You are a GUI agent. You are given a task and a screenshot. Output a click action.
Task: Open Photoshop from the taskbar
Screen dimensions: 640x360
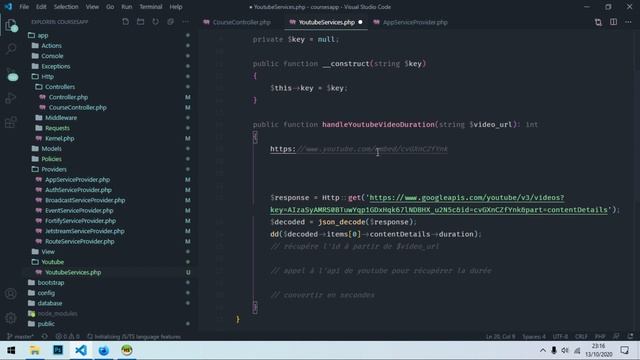58,350
